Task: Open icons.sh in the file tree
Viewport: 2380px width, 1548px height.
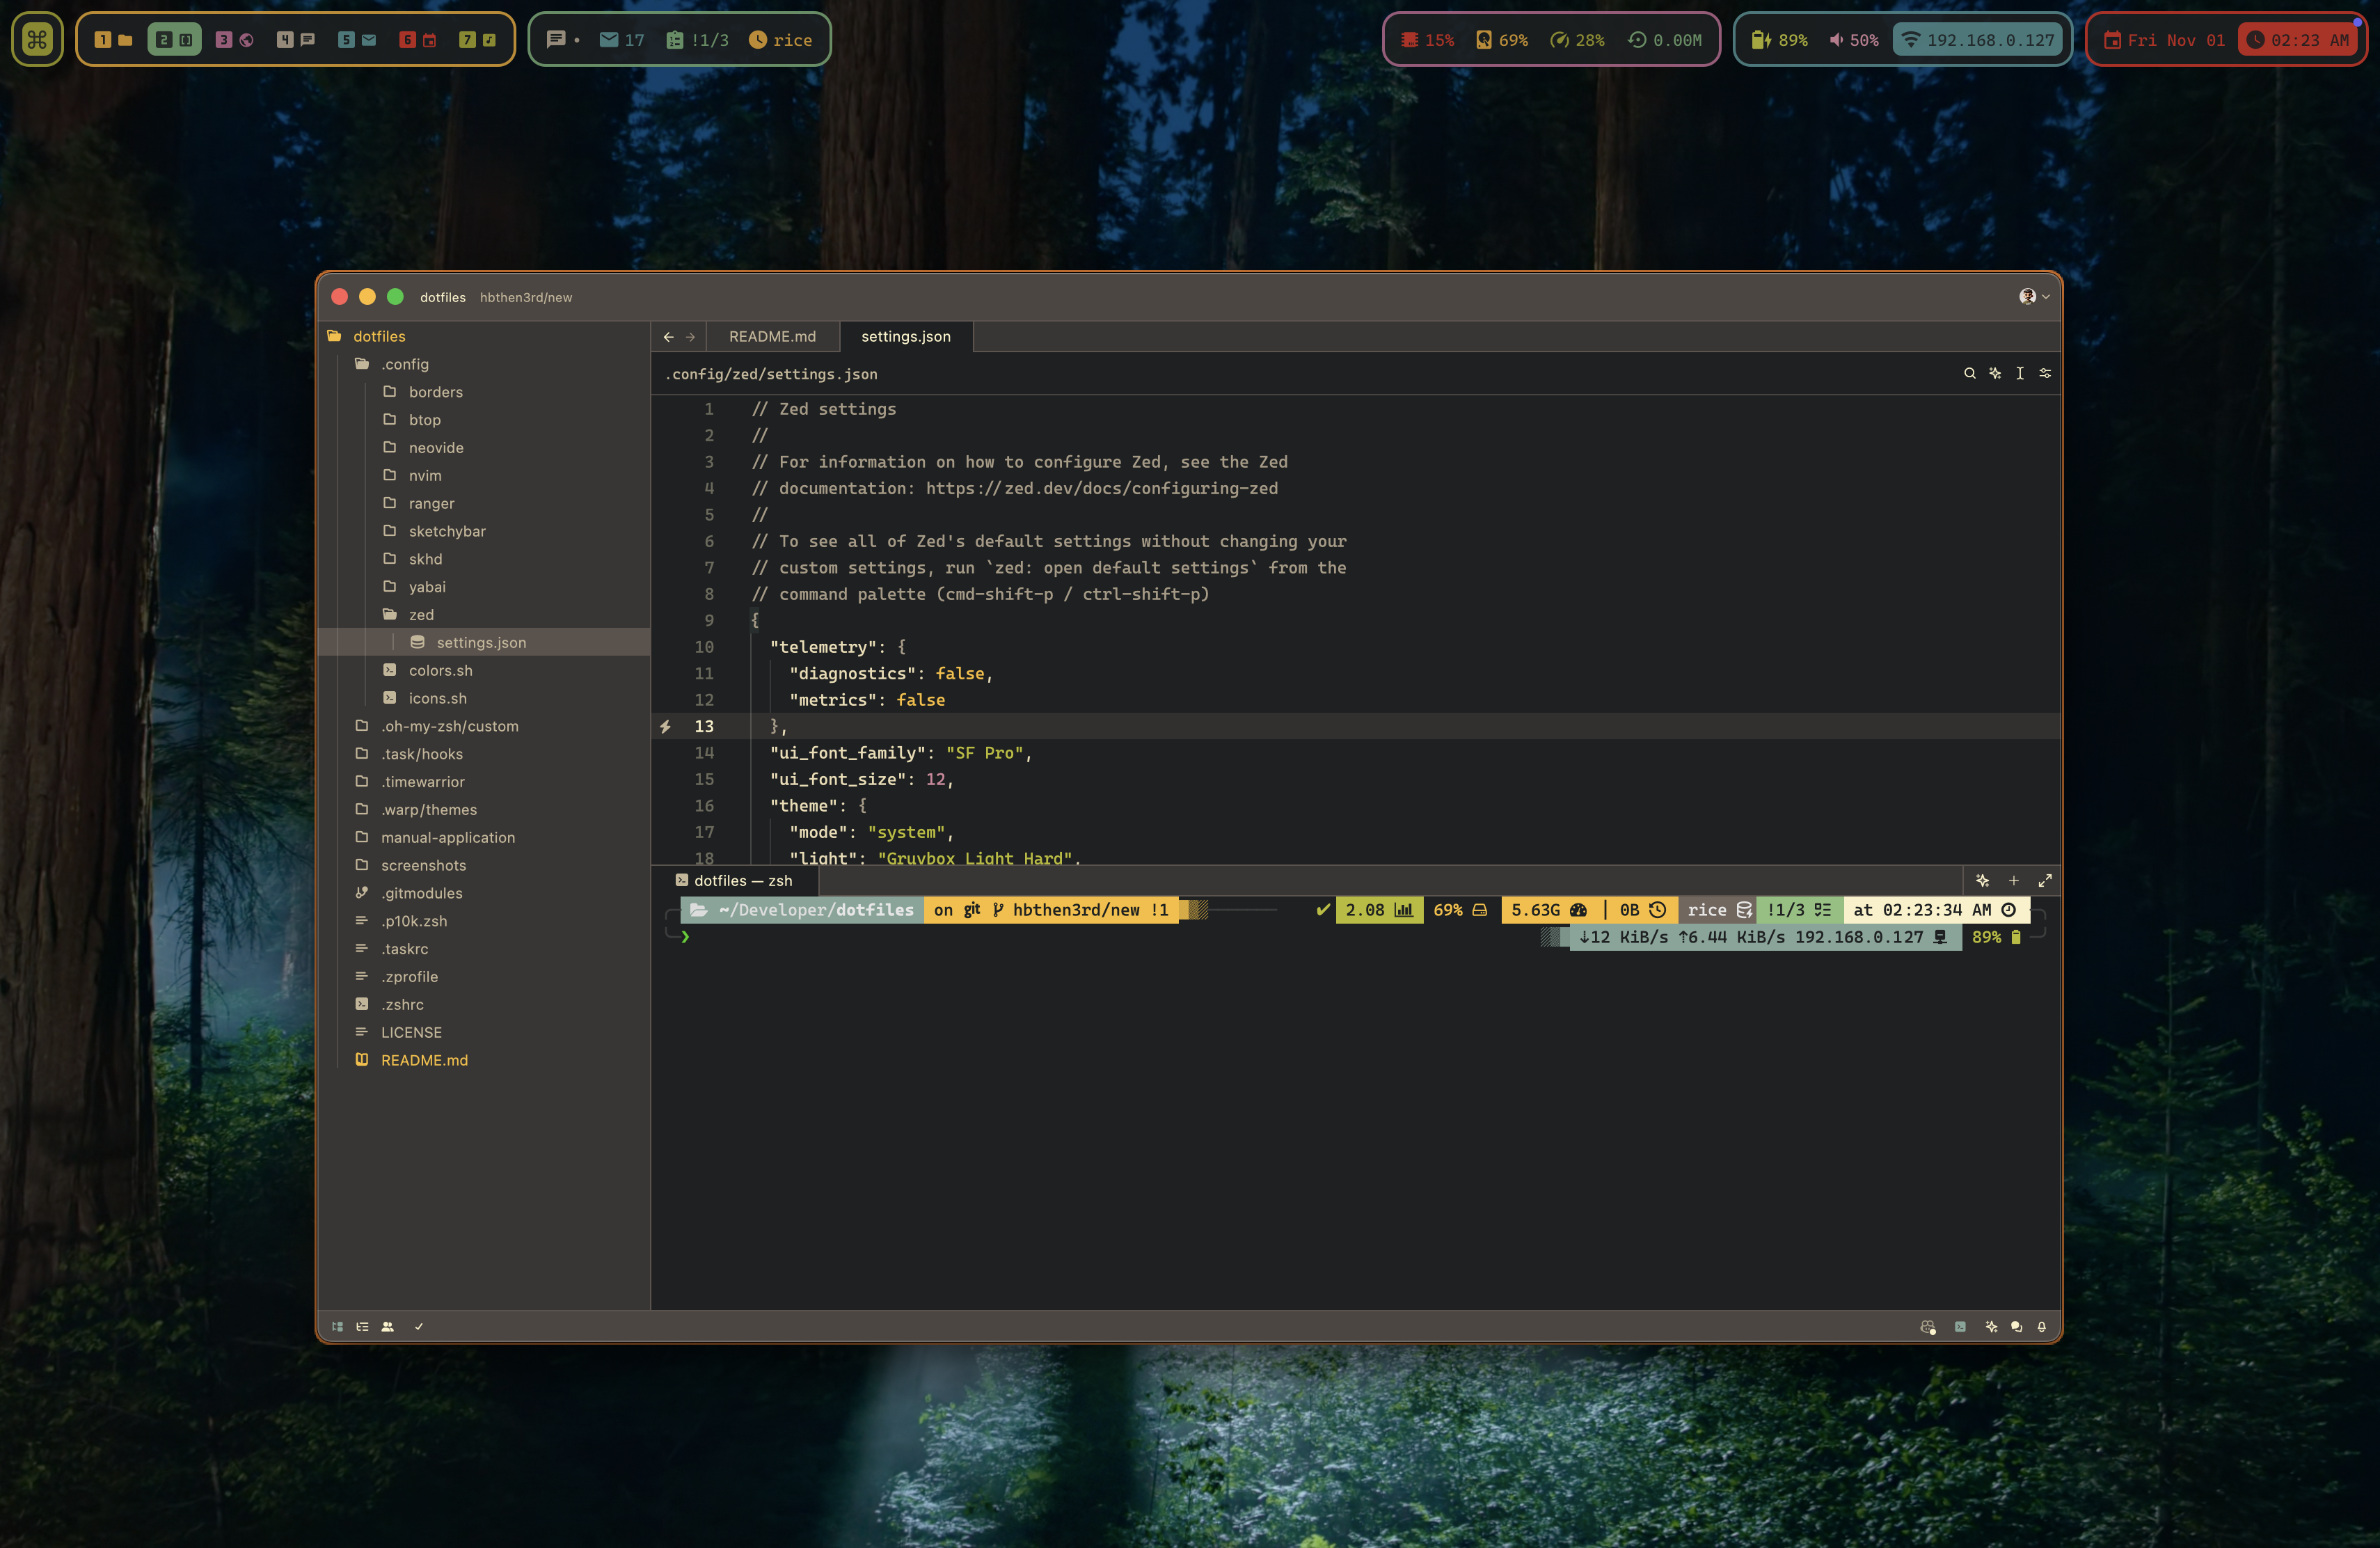Action: click(x=484, y=698)
